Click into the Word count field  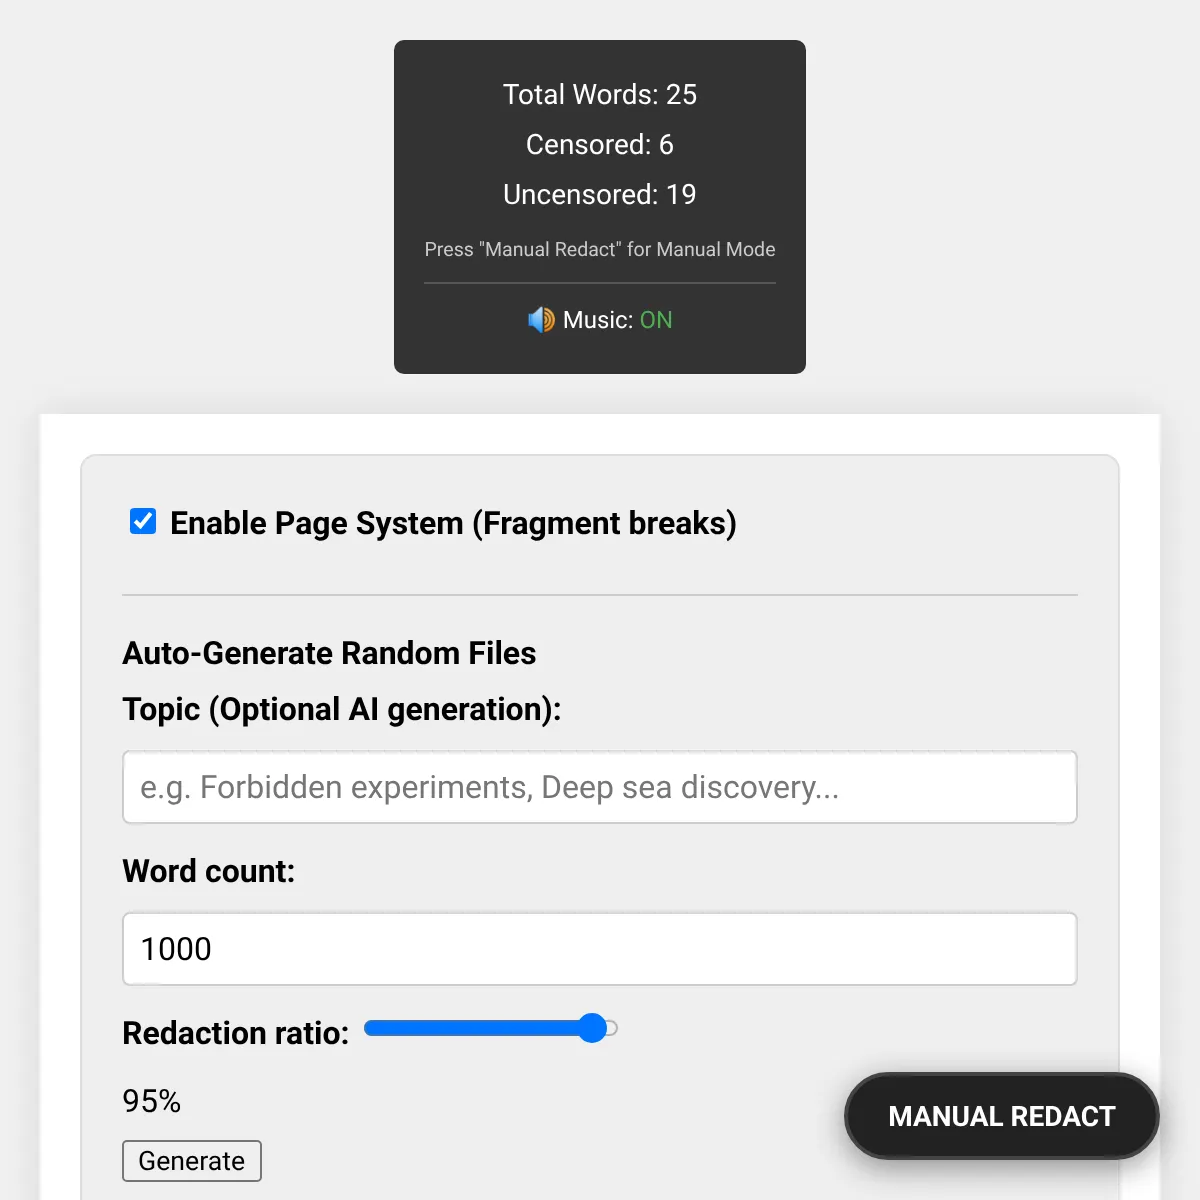[x=600, y=949]
